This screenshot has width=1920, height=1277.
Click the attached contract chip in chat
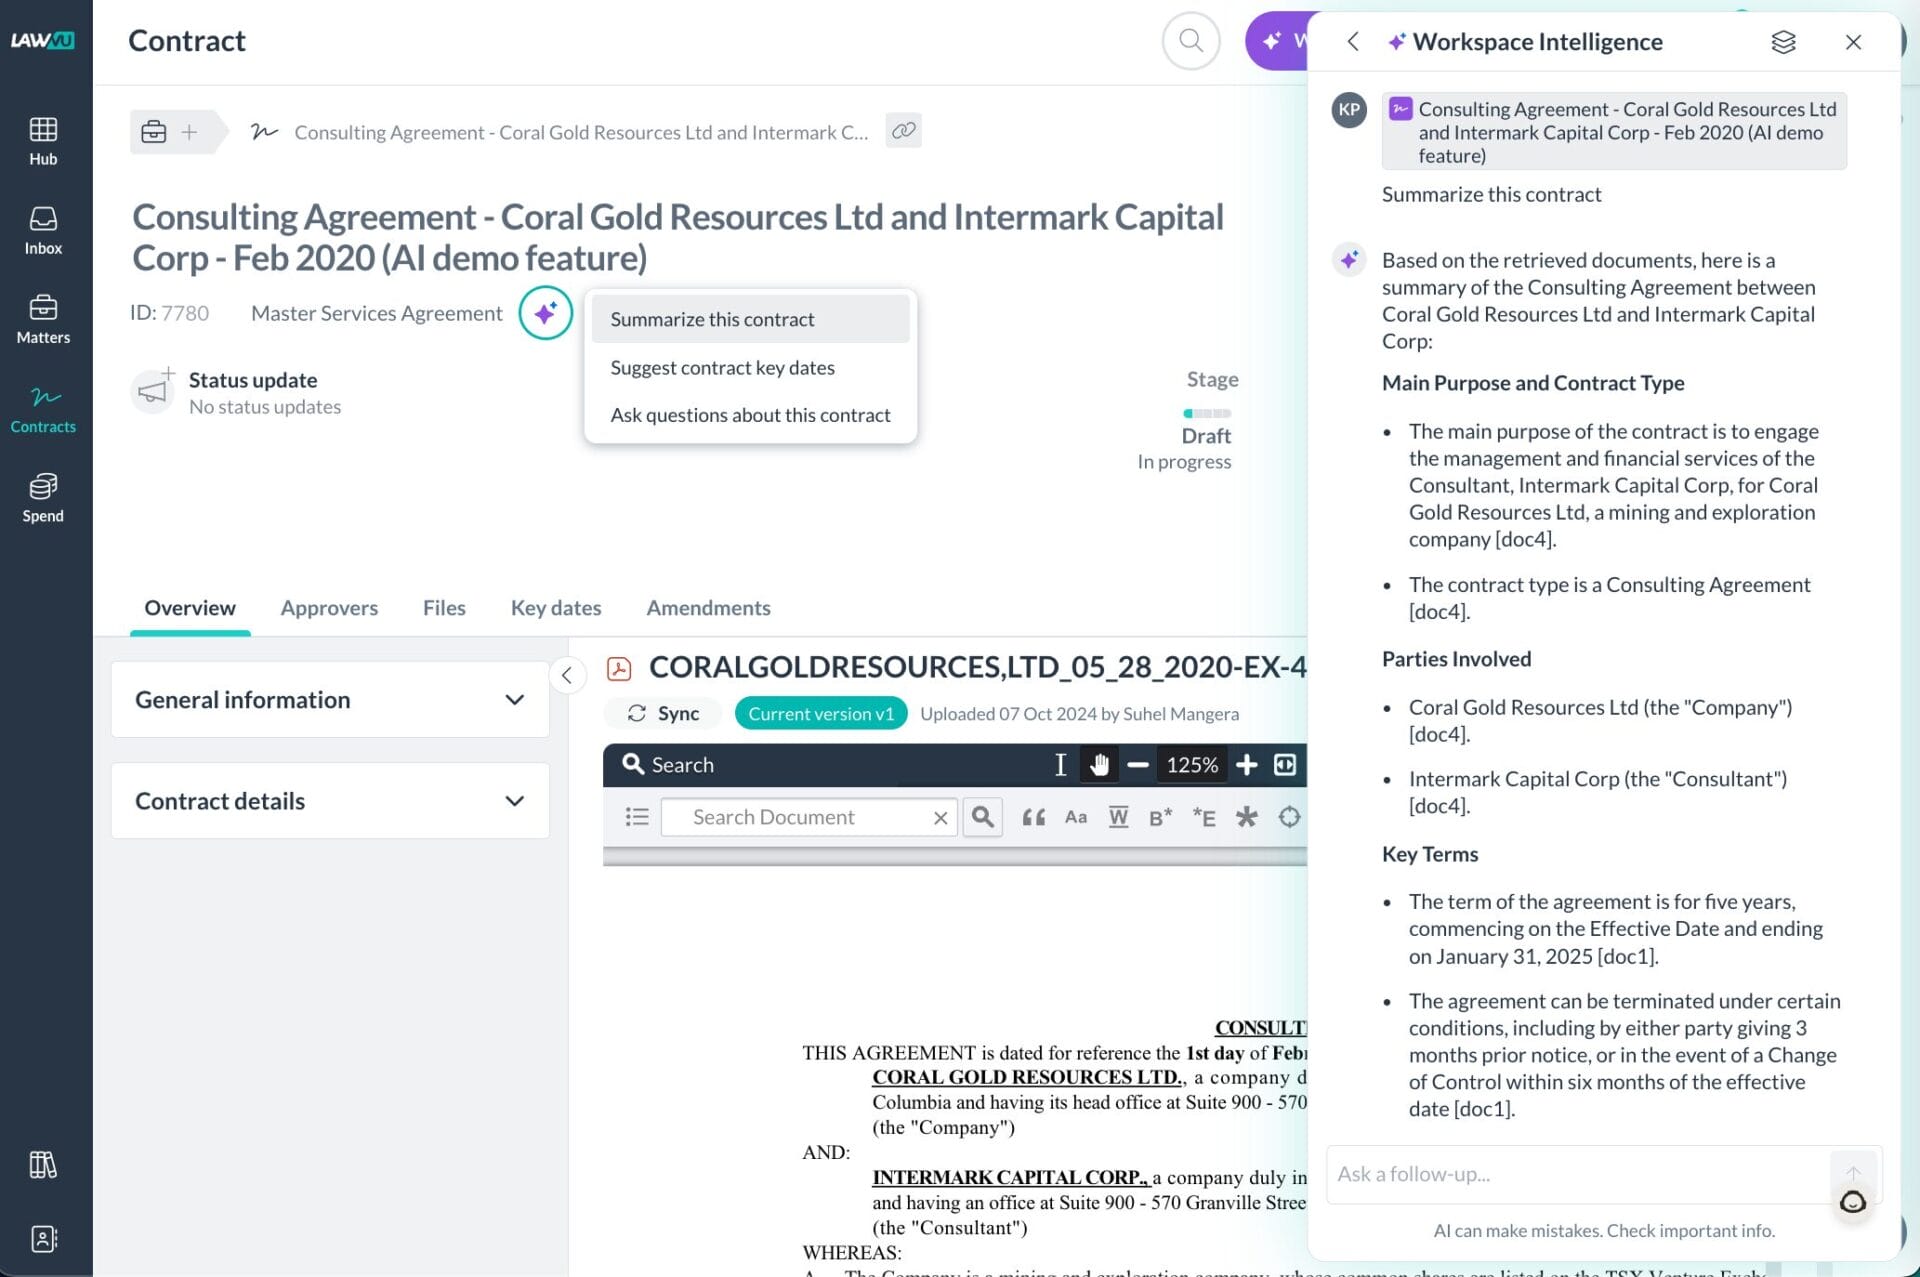(1614, 132)
